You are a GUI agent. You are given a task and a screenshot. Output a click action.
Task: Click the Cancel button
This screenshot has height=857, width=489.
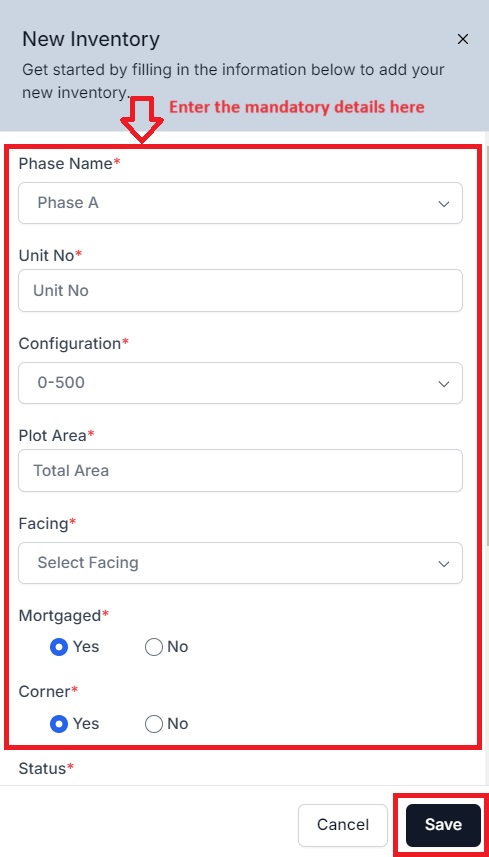pos(343,825)
